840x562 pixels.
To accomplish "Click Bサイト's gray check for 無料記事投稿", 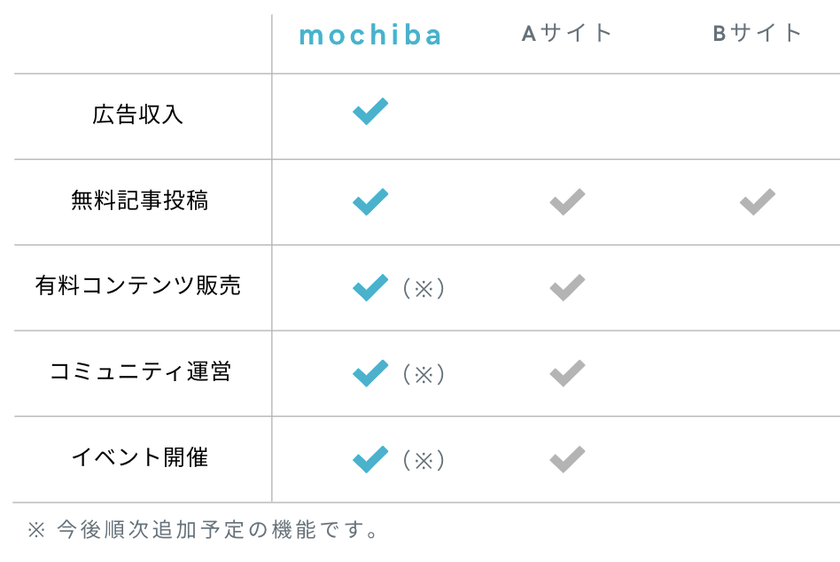I will pos(757,202).
